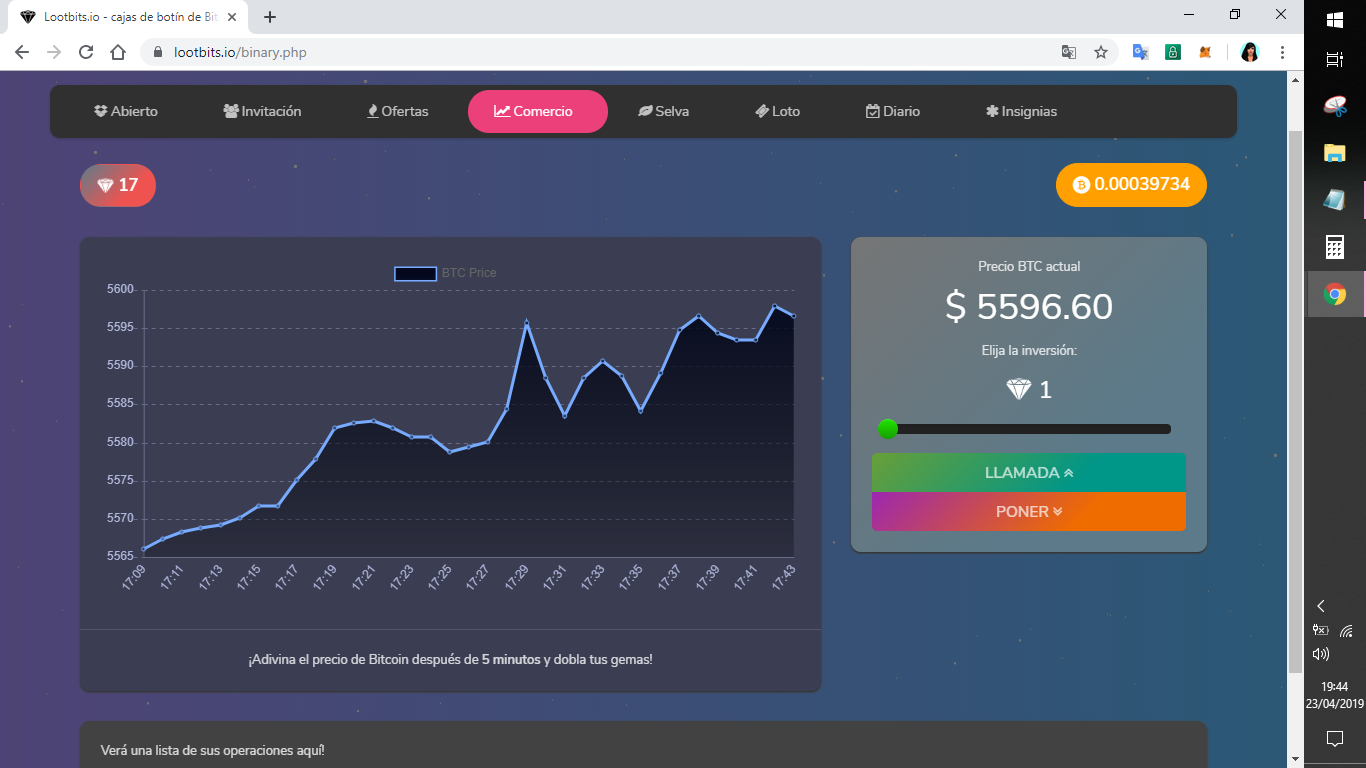Toggle the BTC Price chart legend
Image resolution: width=1366 pixels, height=768 pixels.
click(445, 273)
